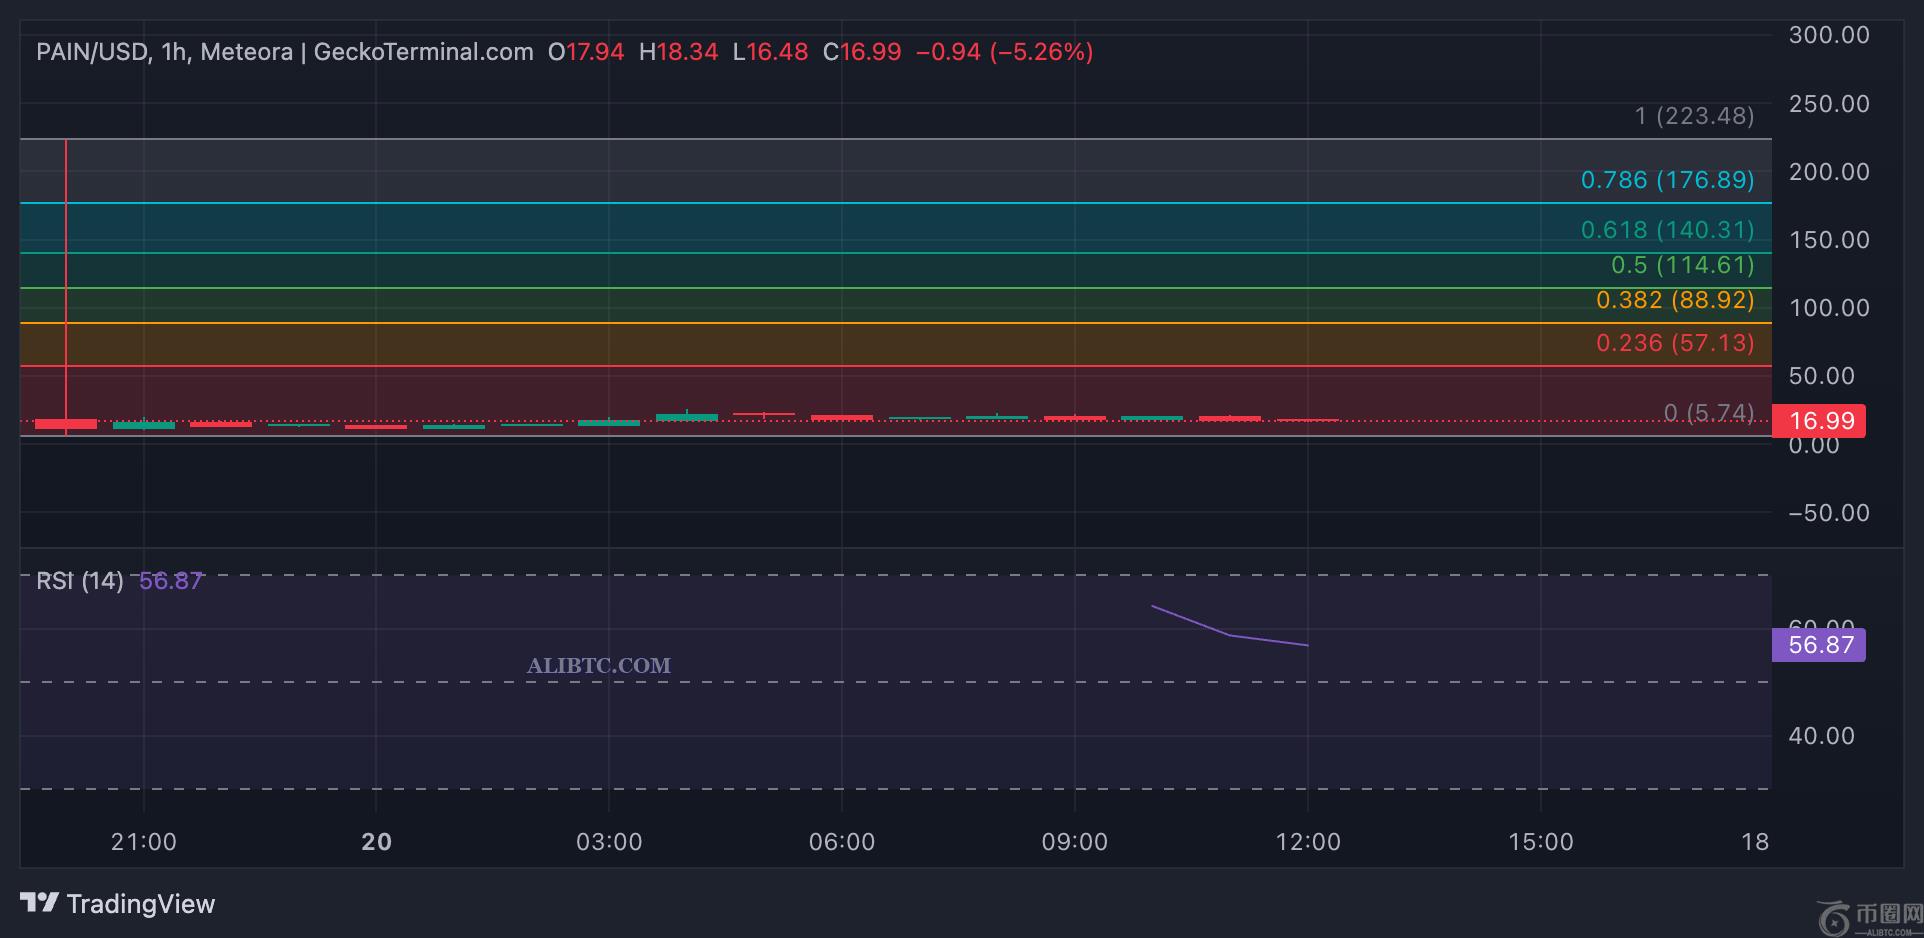Select the 0.618 (140.31) Fibonacci level label
Screen dimensions: 1924x938
pos(1667,230)
